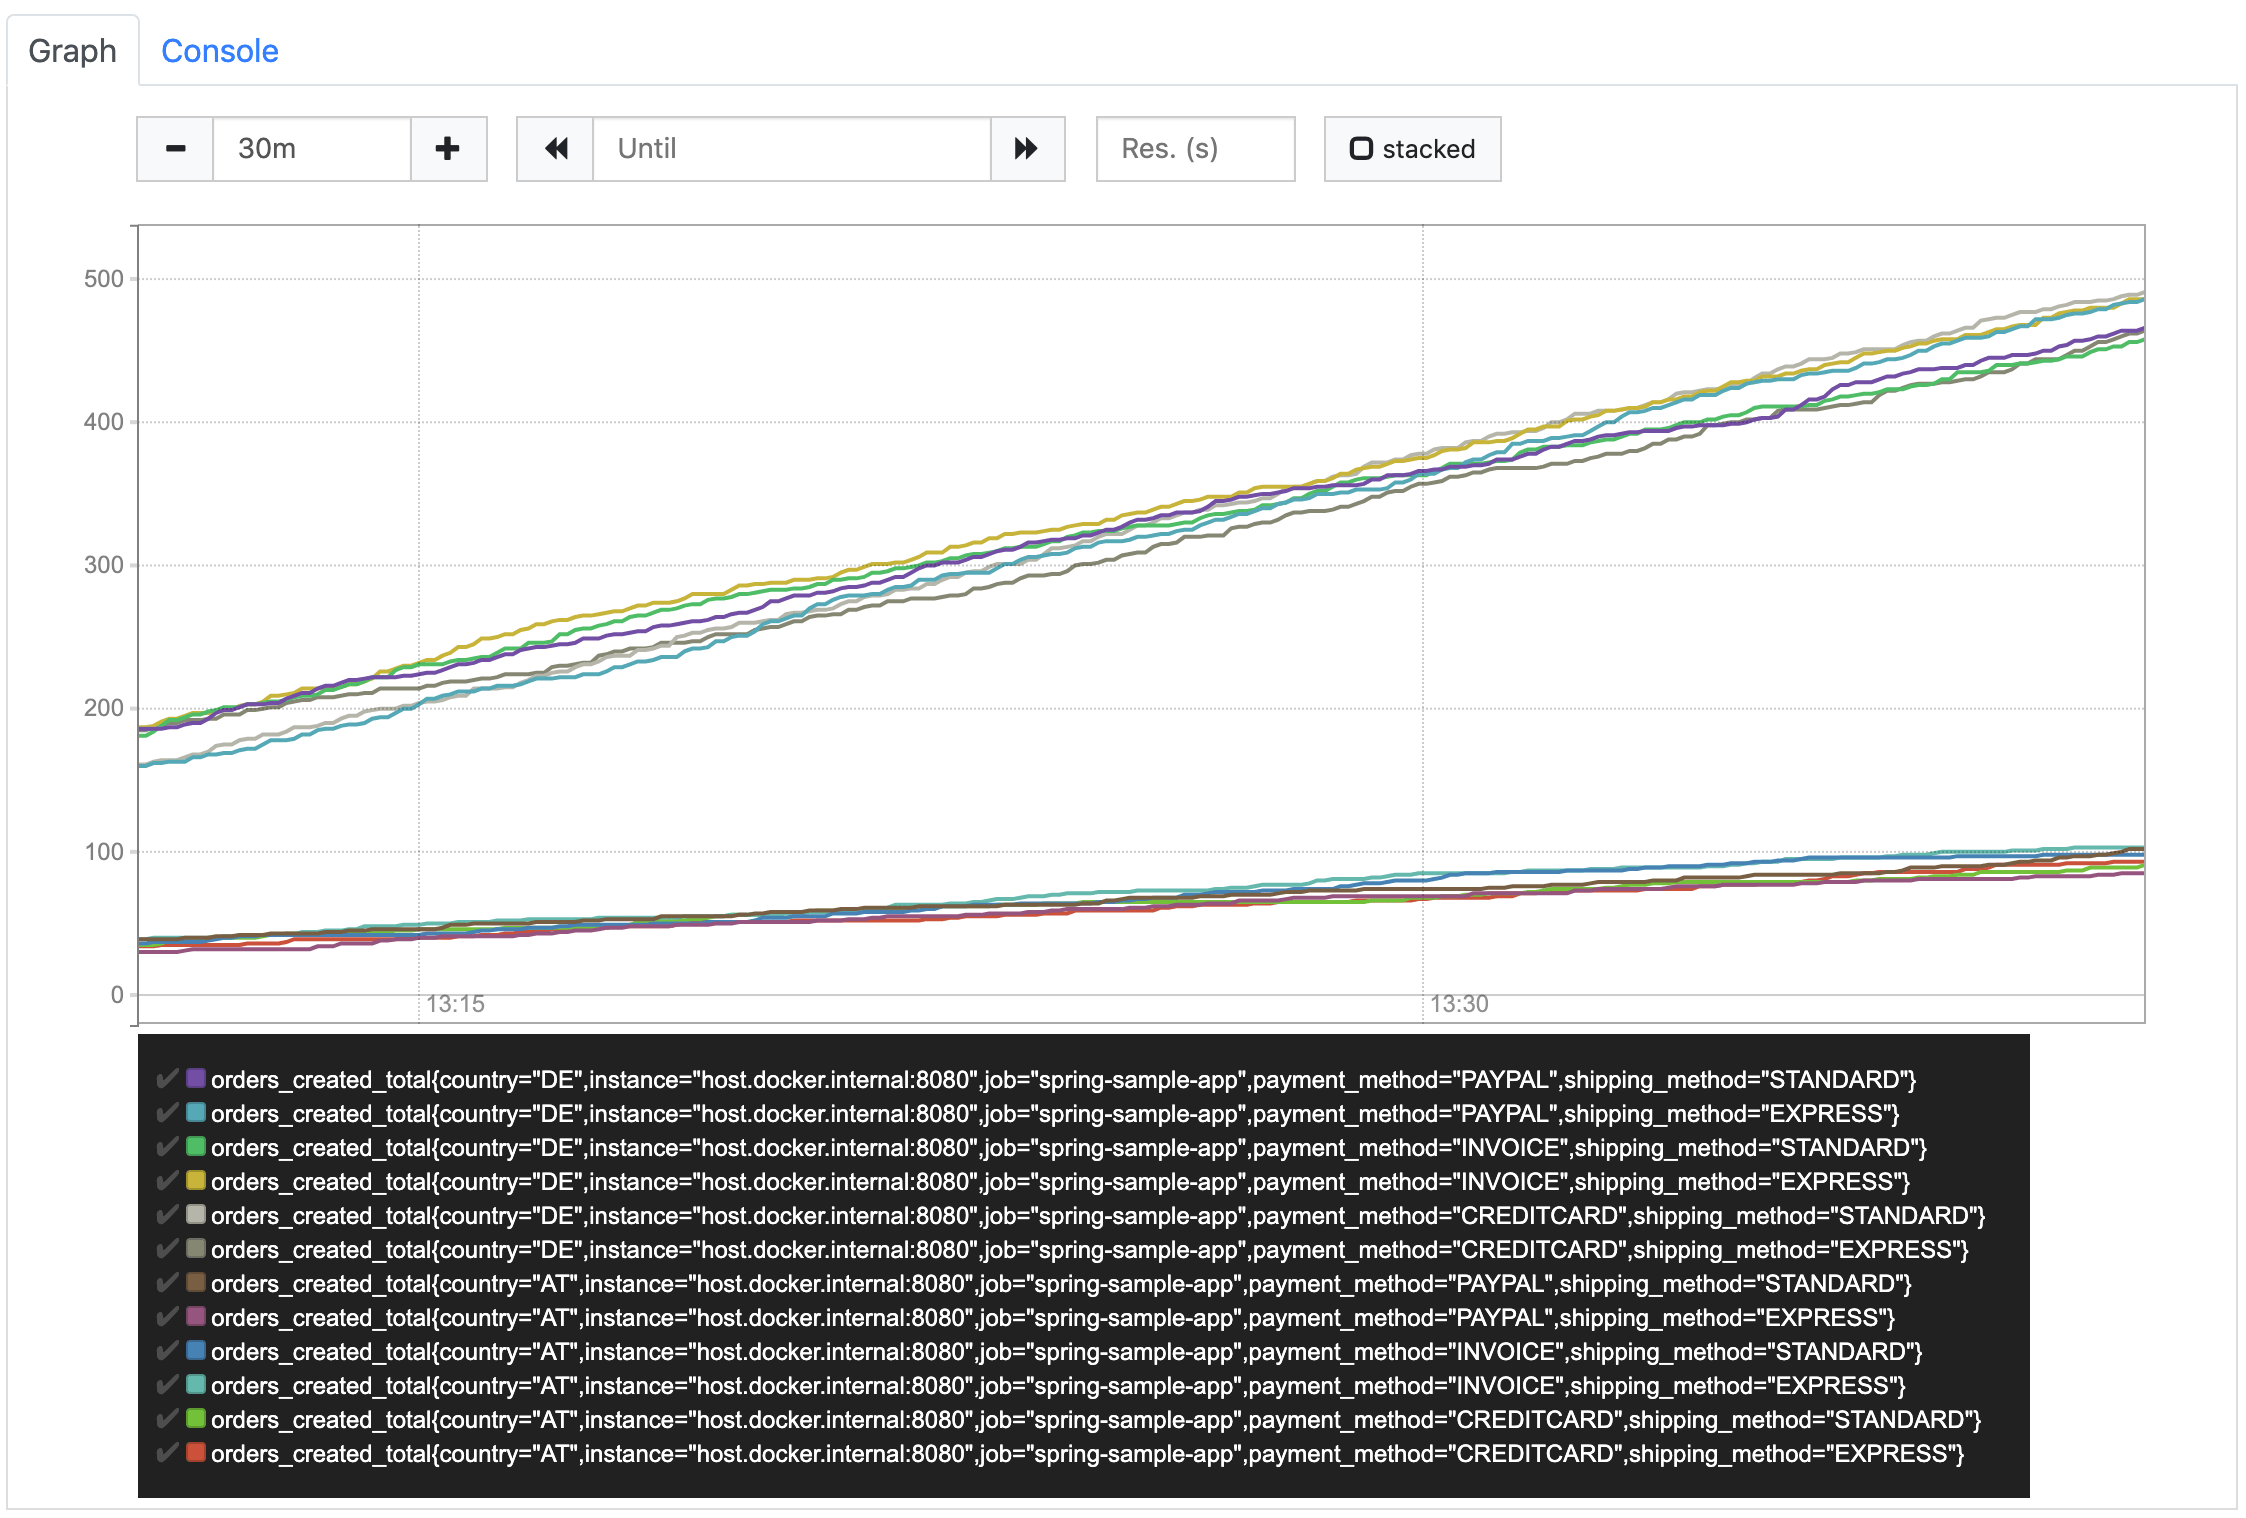Toggle checkmark for AT PAYPAL STANDARD series
Image resolution: width=2246 pixels, height=1518 pixels.
click(167, 1282)
